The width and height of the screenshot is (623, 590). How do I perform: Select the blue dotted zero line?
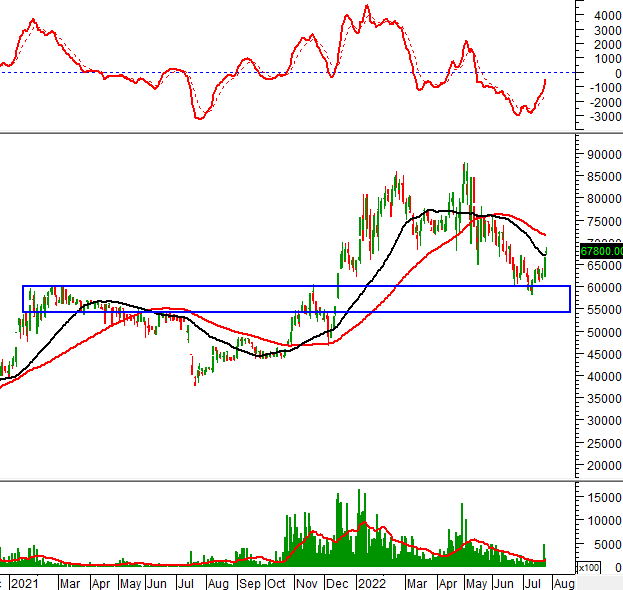pyautogui.click(x=288, y=73)
